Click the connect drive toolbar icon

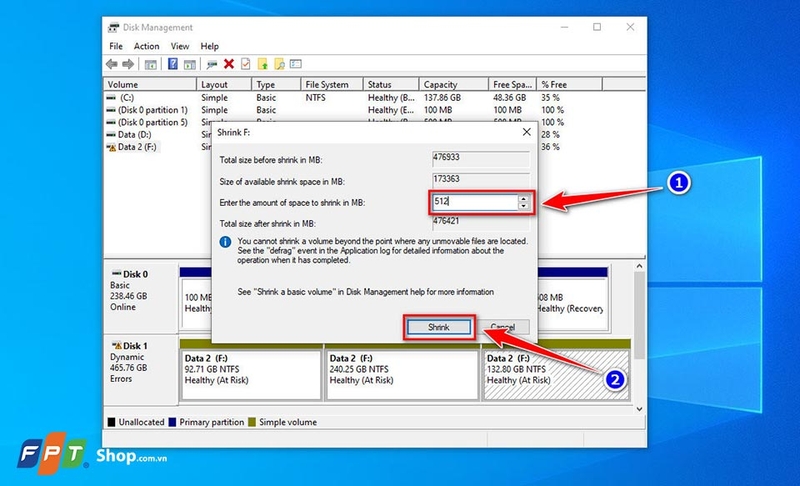pyautogui.click(x=212, y=64)
